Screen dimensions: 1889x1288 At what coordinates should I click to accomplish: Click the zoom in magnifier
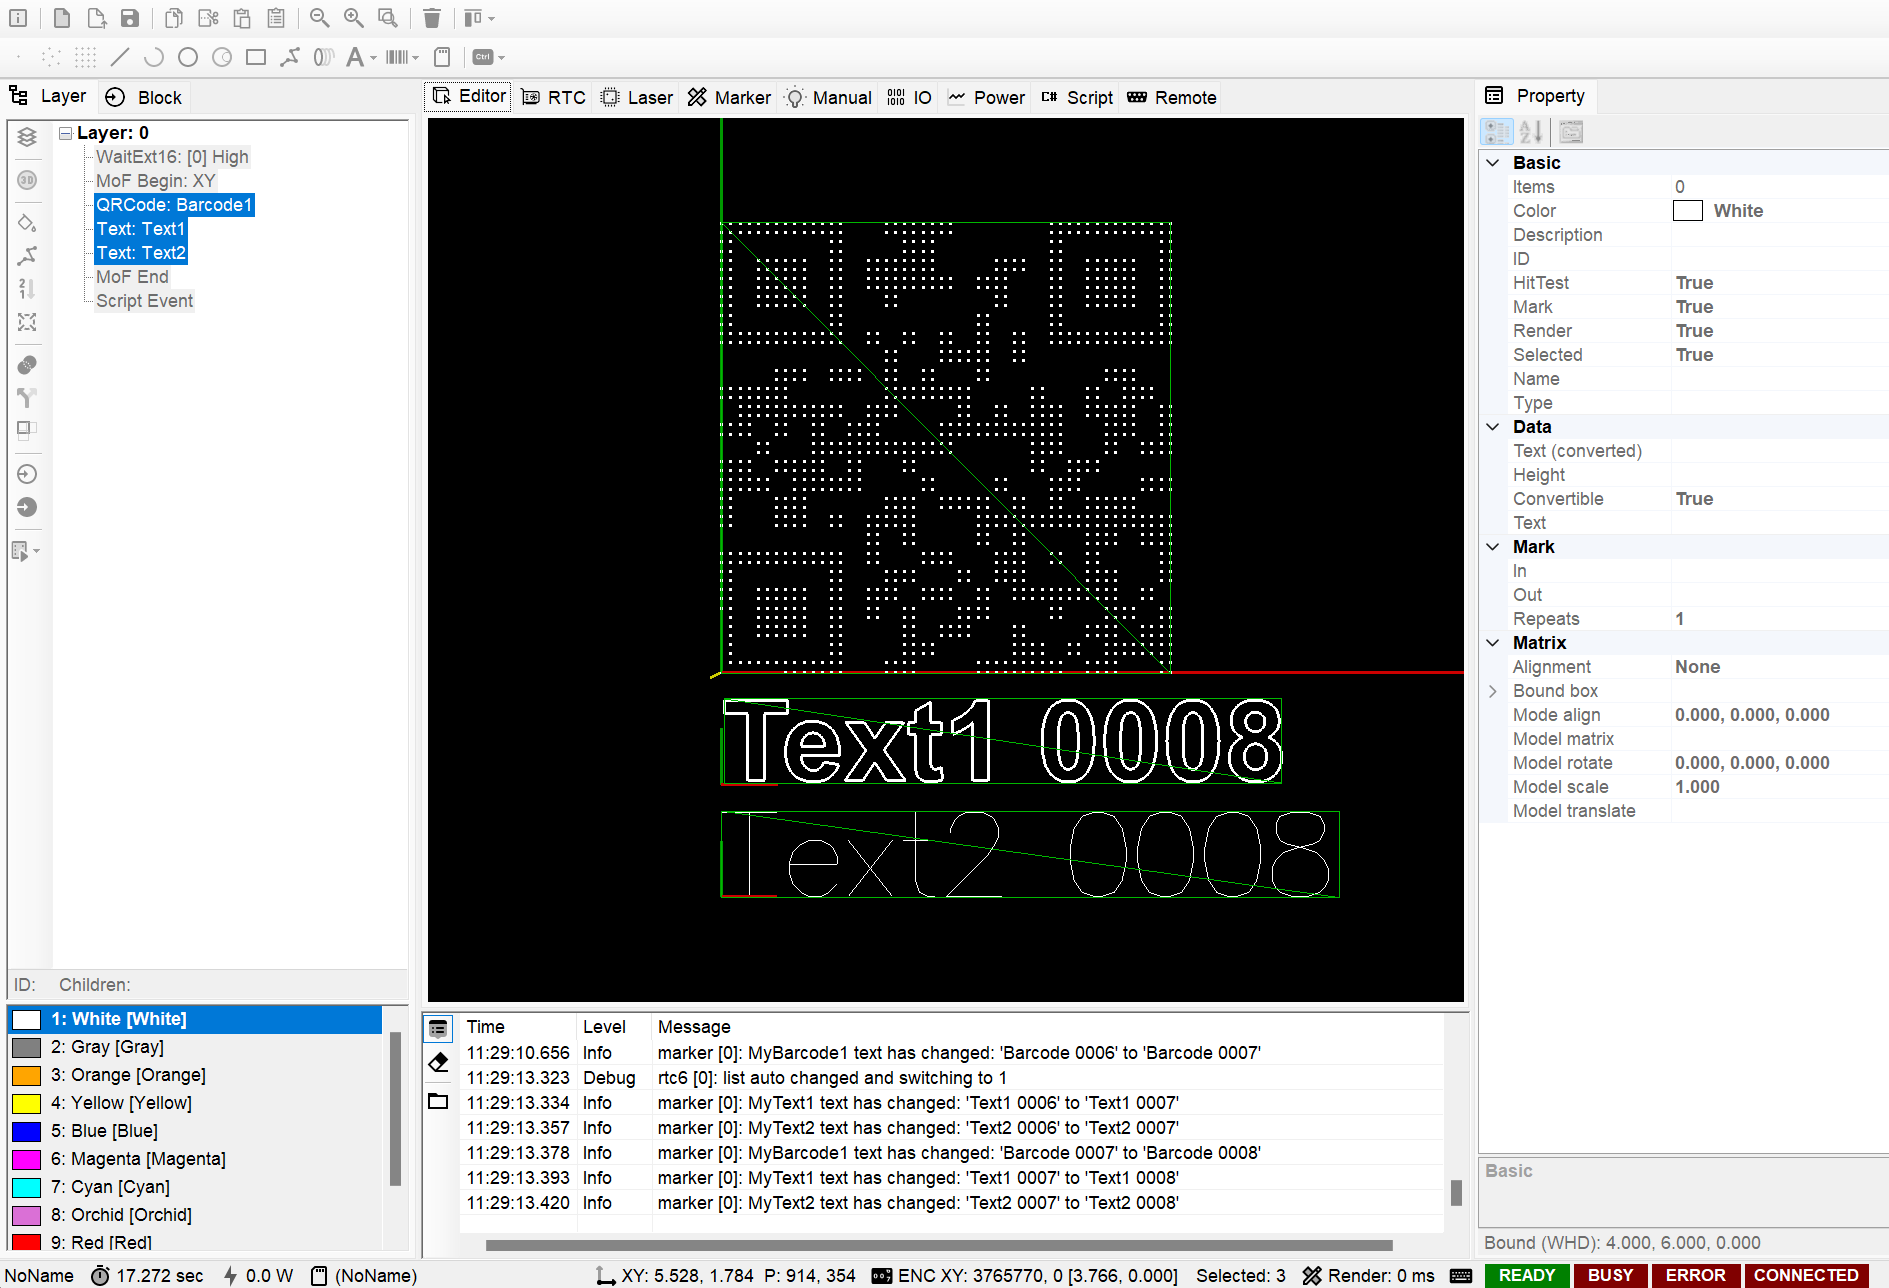tap(353, 18)
